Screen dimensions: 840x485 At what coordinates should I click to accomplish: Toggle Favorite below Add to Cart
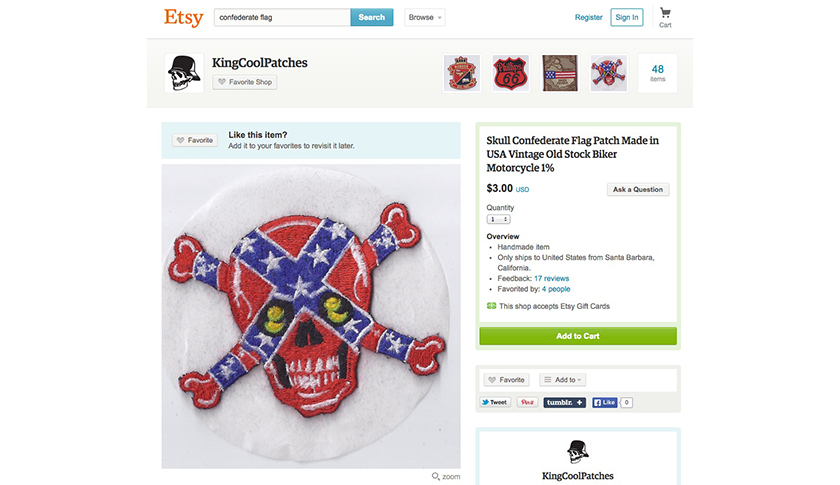(506, 380)
